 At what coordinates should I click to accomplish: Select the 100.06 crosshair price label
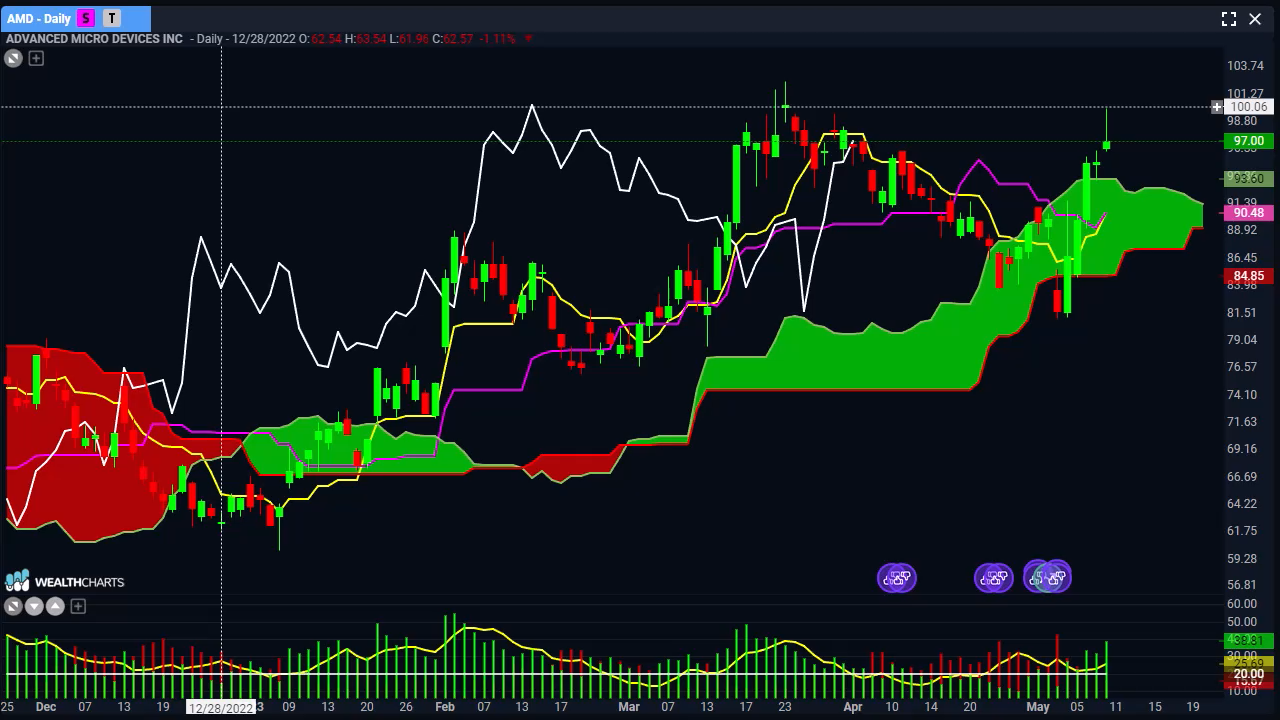tap(1248, 107)
